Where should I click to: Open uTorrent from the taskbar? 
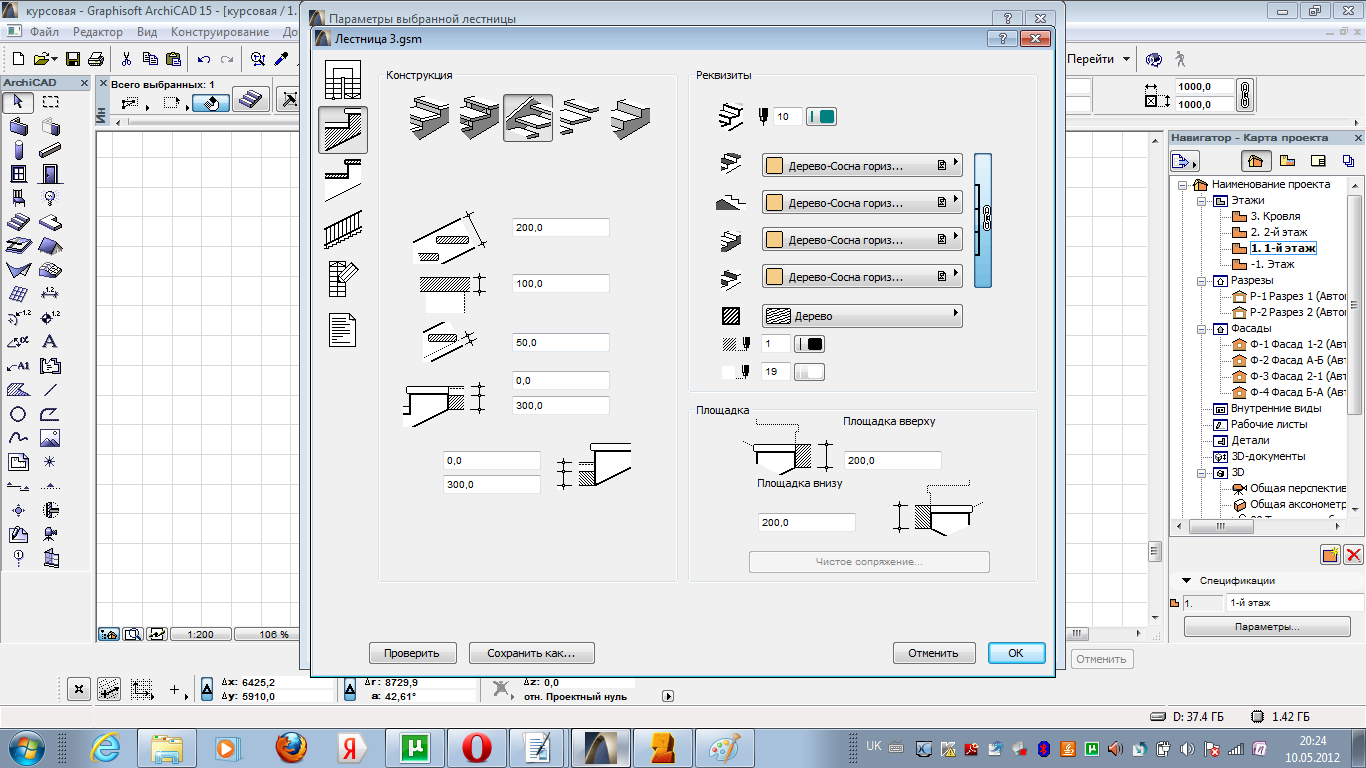[x=414, y=747]
